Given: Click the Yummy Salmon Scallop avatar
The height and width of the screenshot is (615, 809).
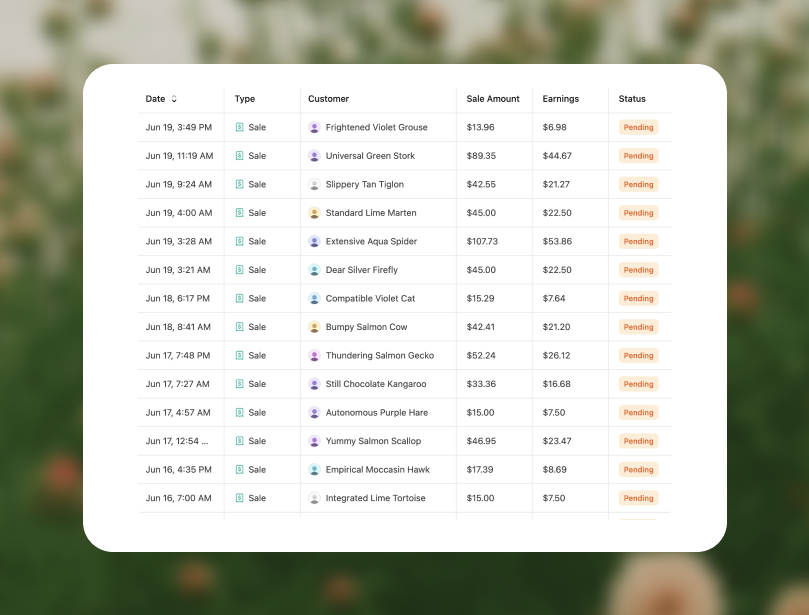Looking at the screenshot, I should [314, 441].
